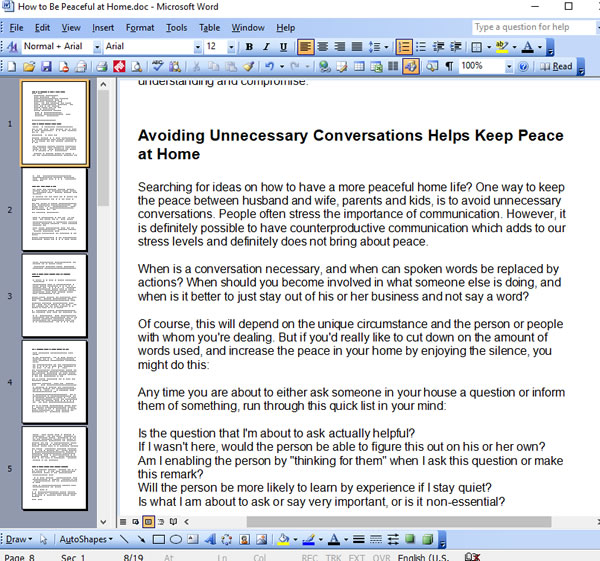Create a new blank document
This screenshot has width=600, height=561.
(11, 67)
